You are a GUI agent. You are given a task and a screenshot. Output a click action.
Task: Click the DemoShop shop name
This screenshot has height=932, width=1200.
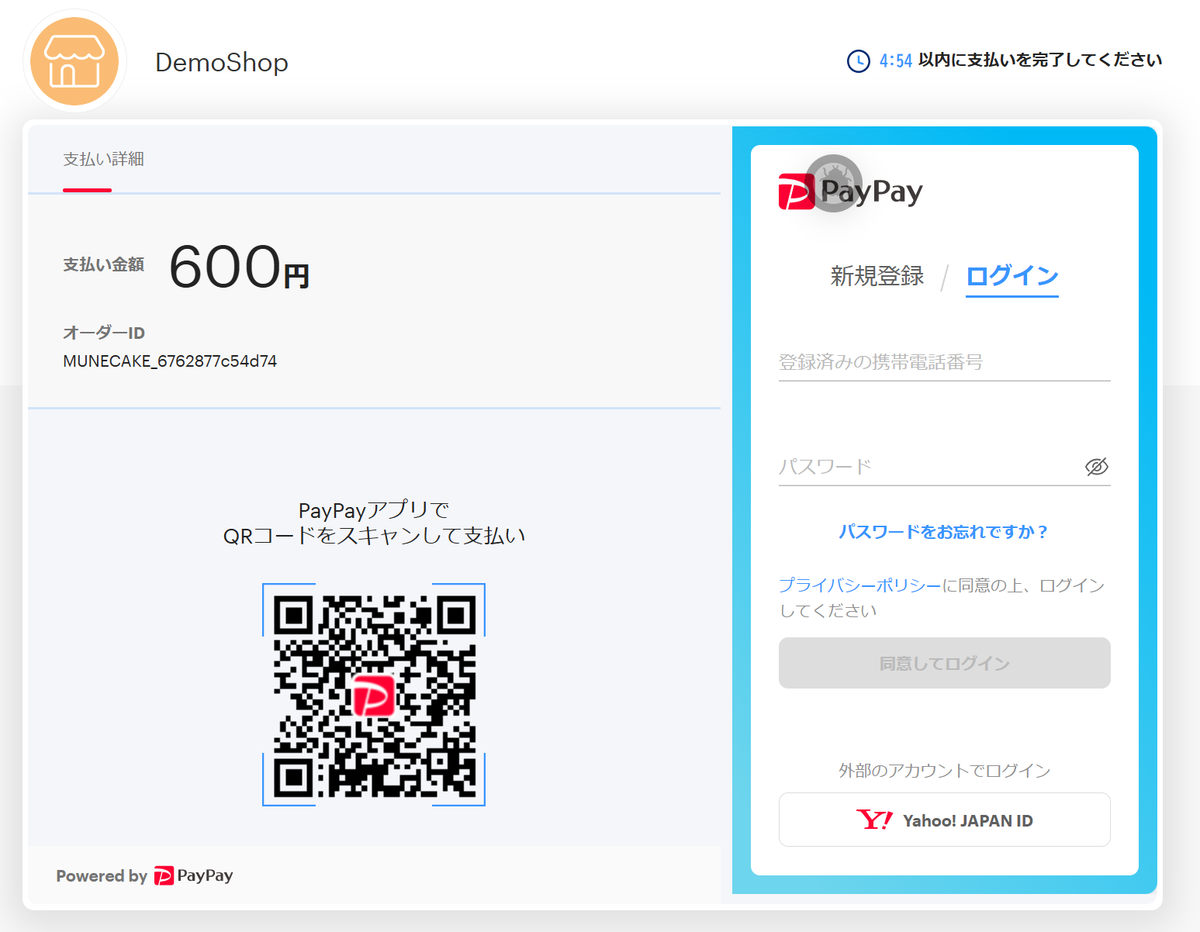click(221, 62)
